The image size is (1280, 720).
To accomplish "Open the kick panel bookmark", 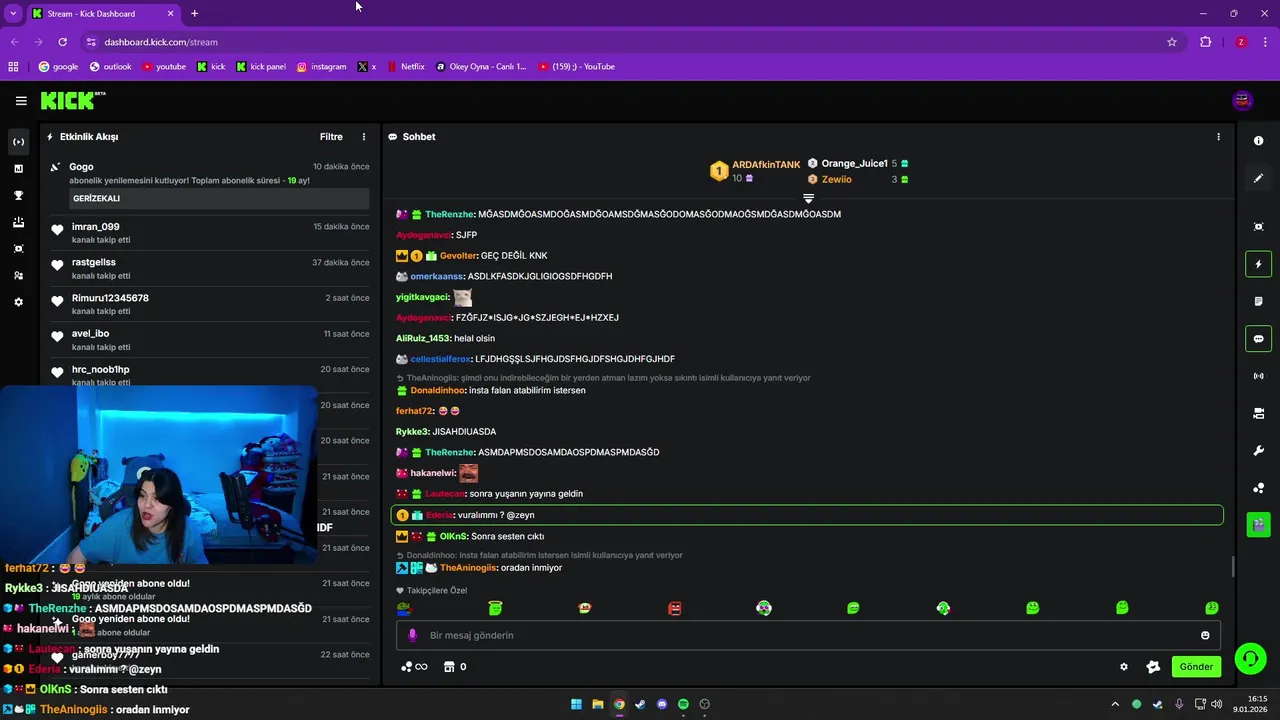I will tap(261, 67).
